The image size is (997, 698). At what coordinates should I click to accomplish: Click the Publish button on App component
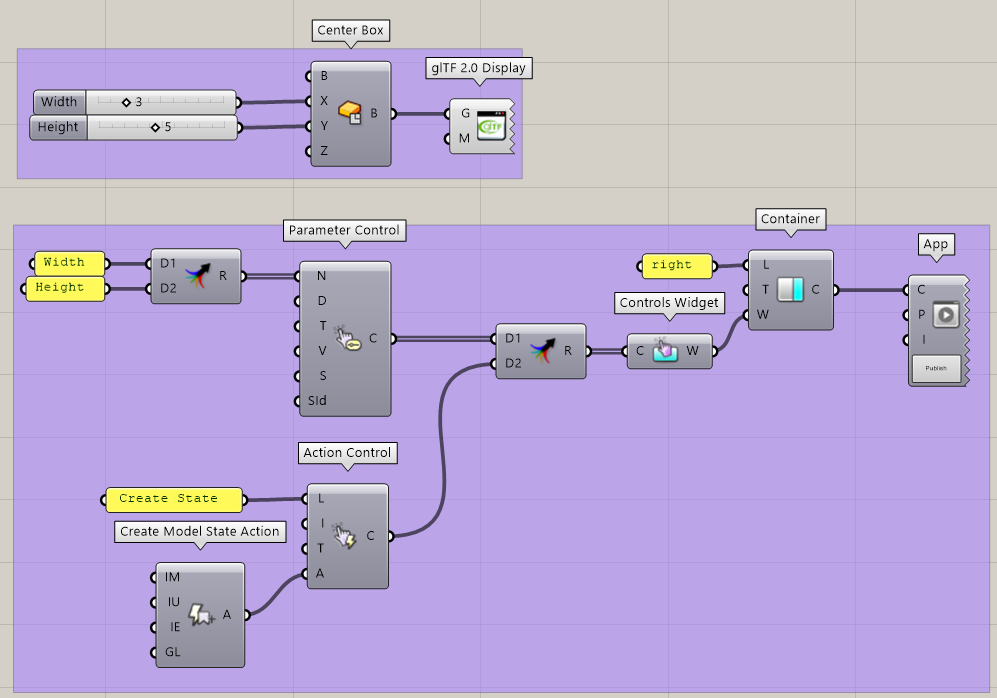tap(936, 368)
